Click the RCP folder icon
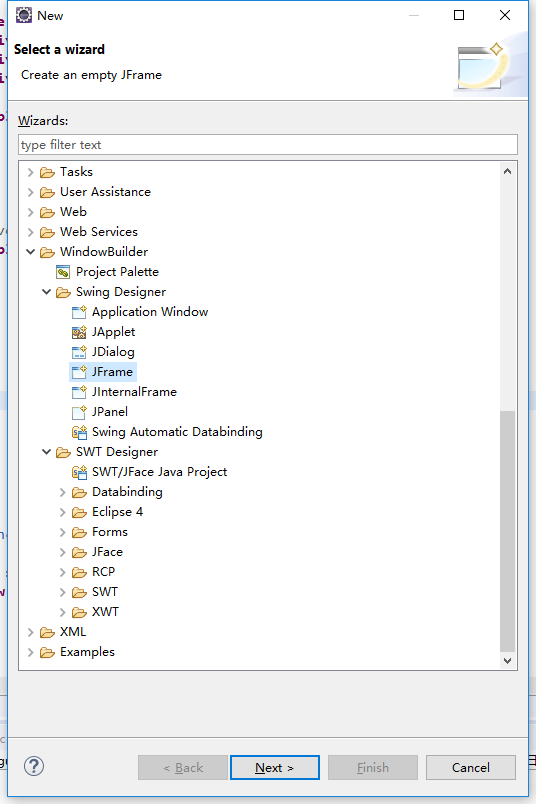 79,572
